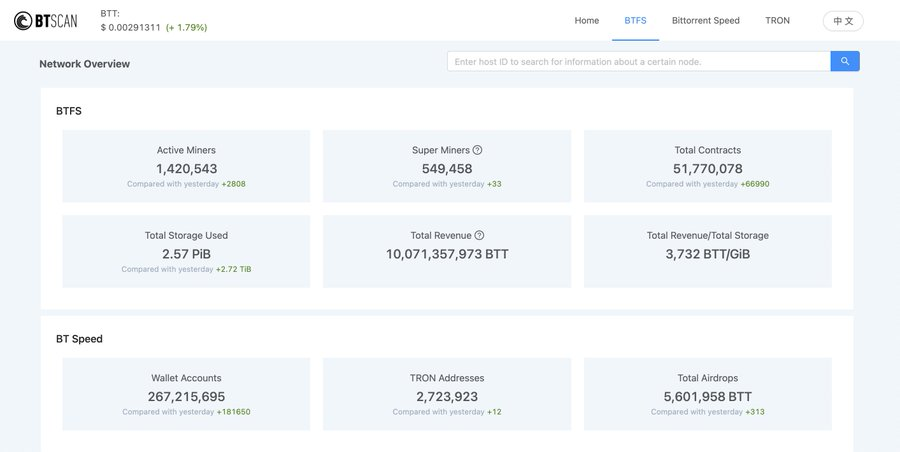
Task: Click the +181650 change figure
Action: [x=234, y=412]
